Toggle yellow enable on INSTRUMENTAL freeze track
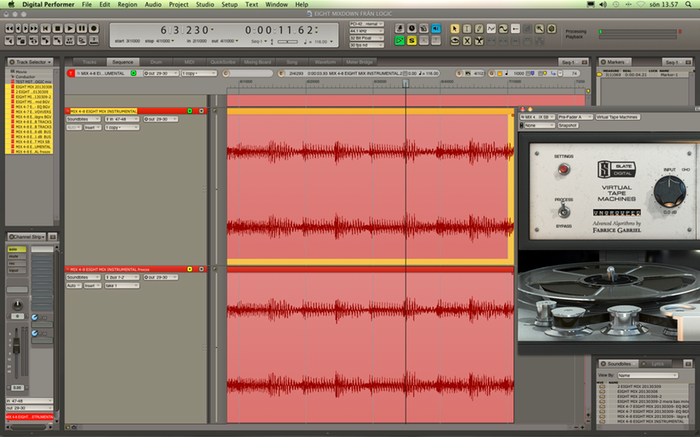Screen dimensions: 700x437 (x=190, y=269)
